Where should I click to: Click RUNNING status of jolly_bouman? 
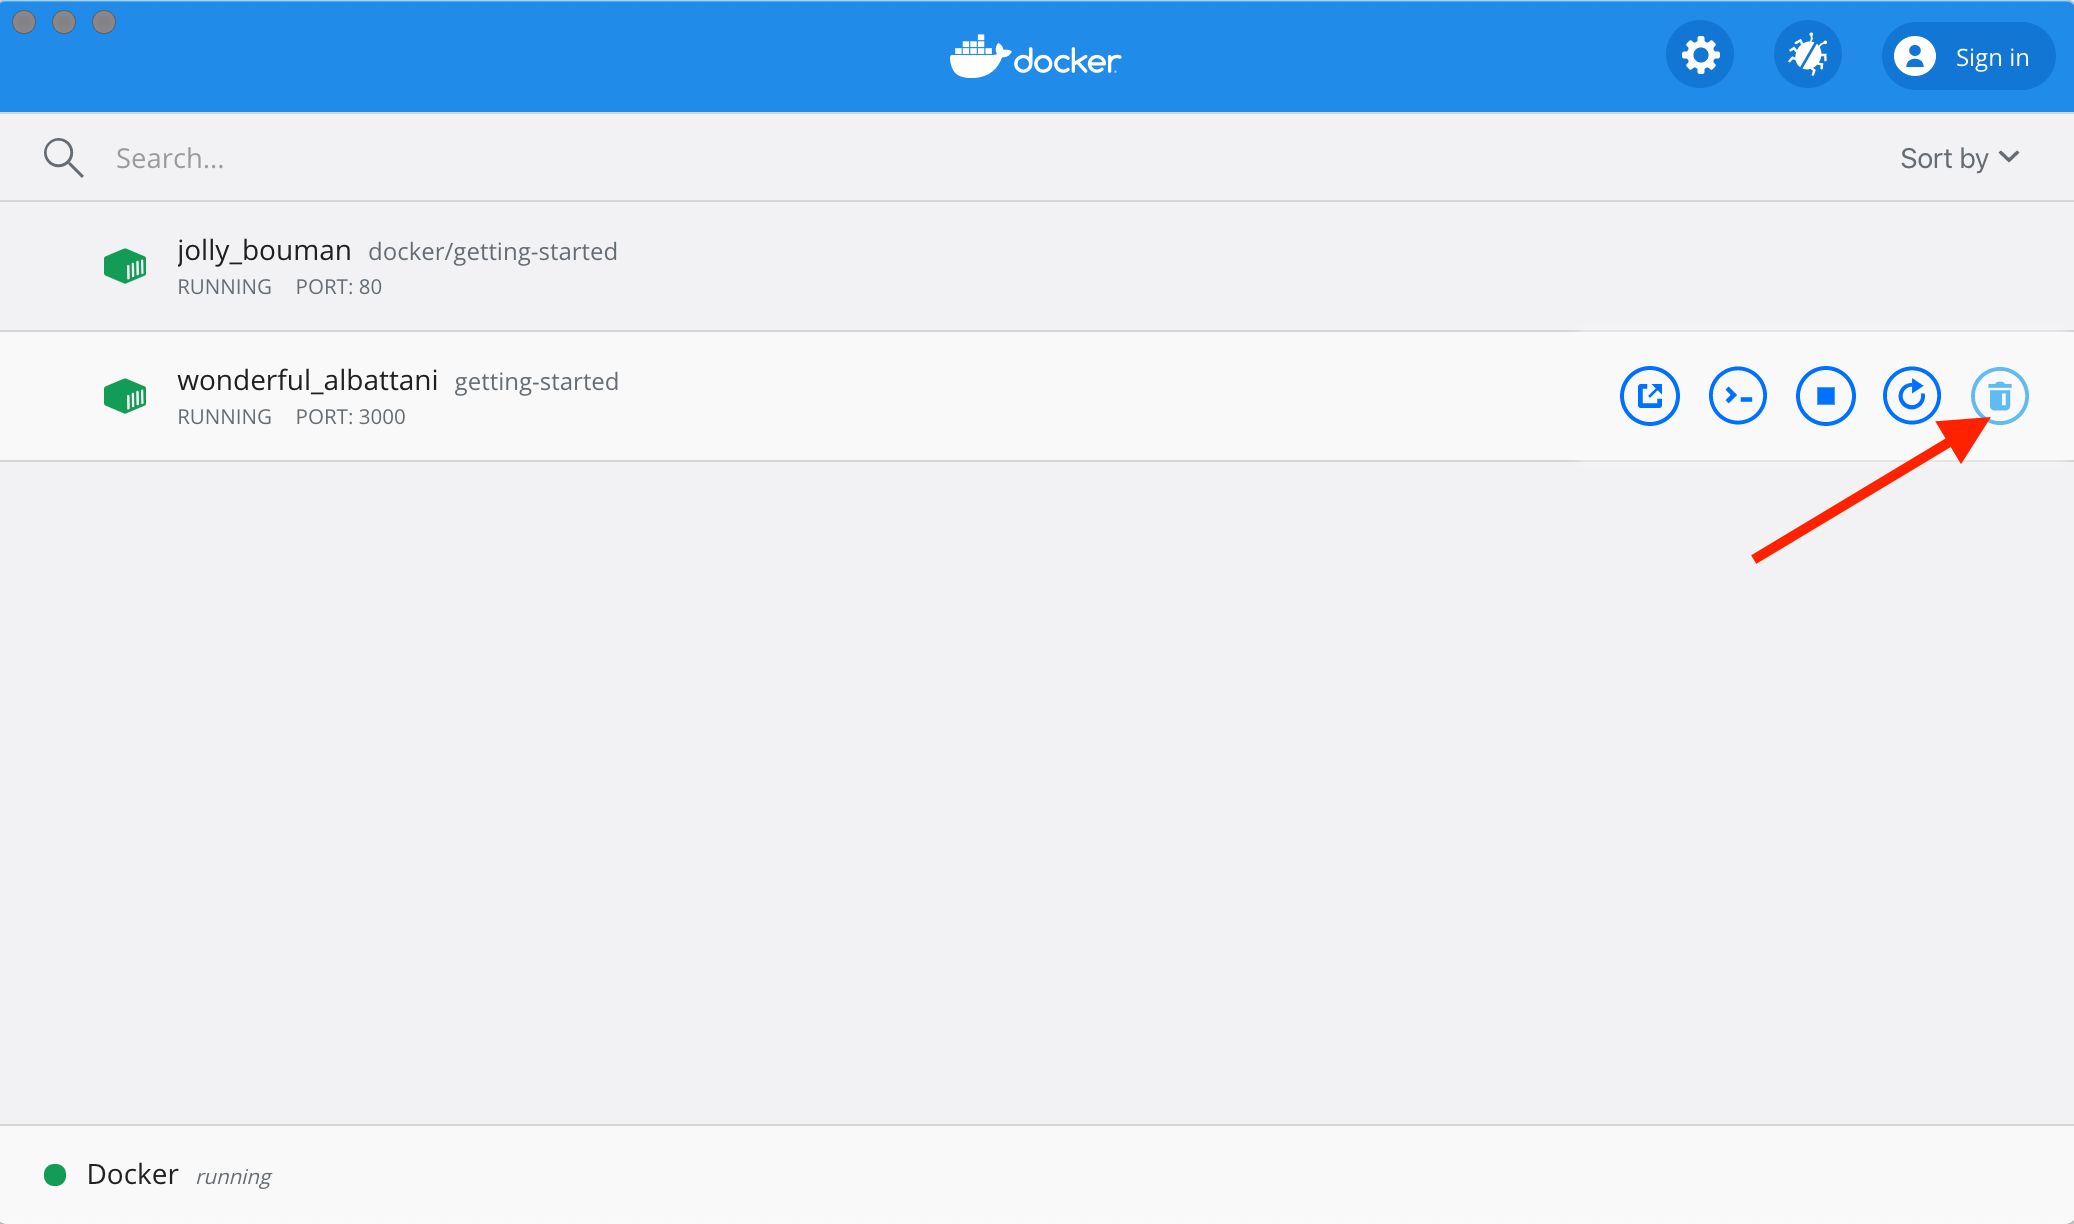(x=225, y=287)
